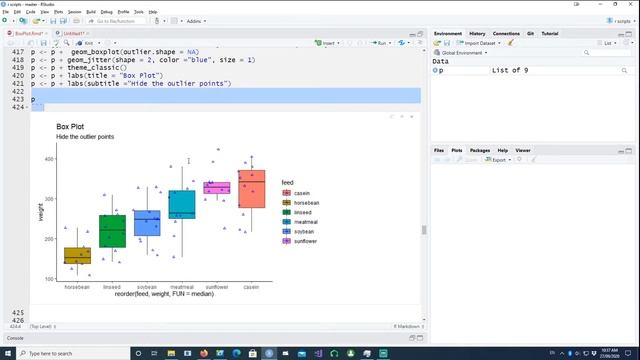This screenshot has width=640, height=360.
Task: Open Firefox from the taskbar
Action: pyautogui.click(x=204, y=353)
